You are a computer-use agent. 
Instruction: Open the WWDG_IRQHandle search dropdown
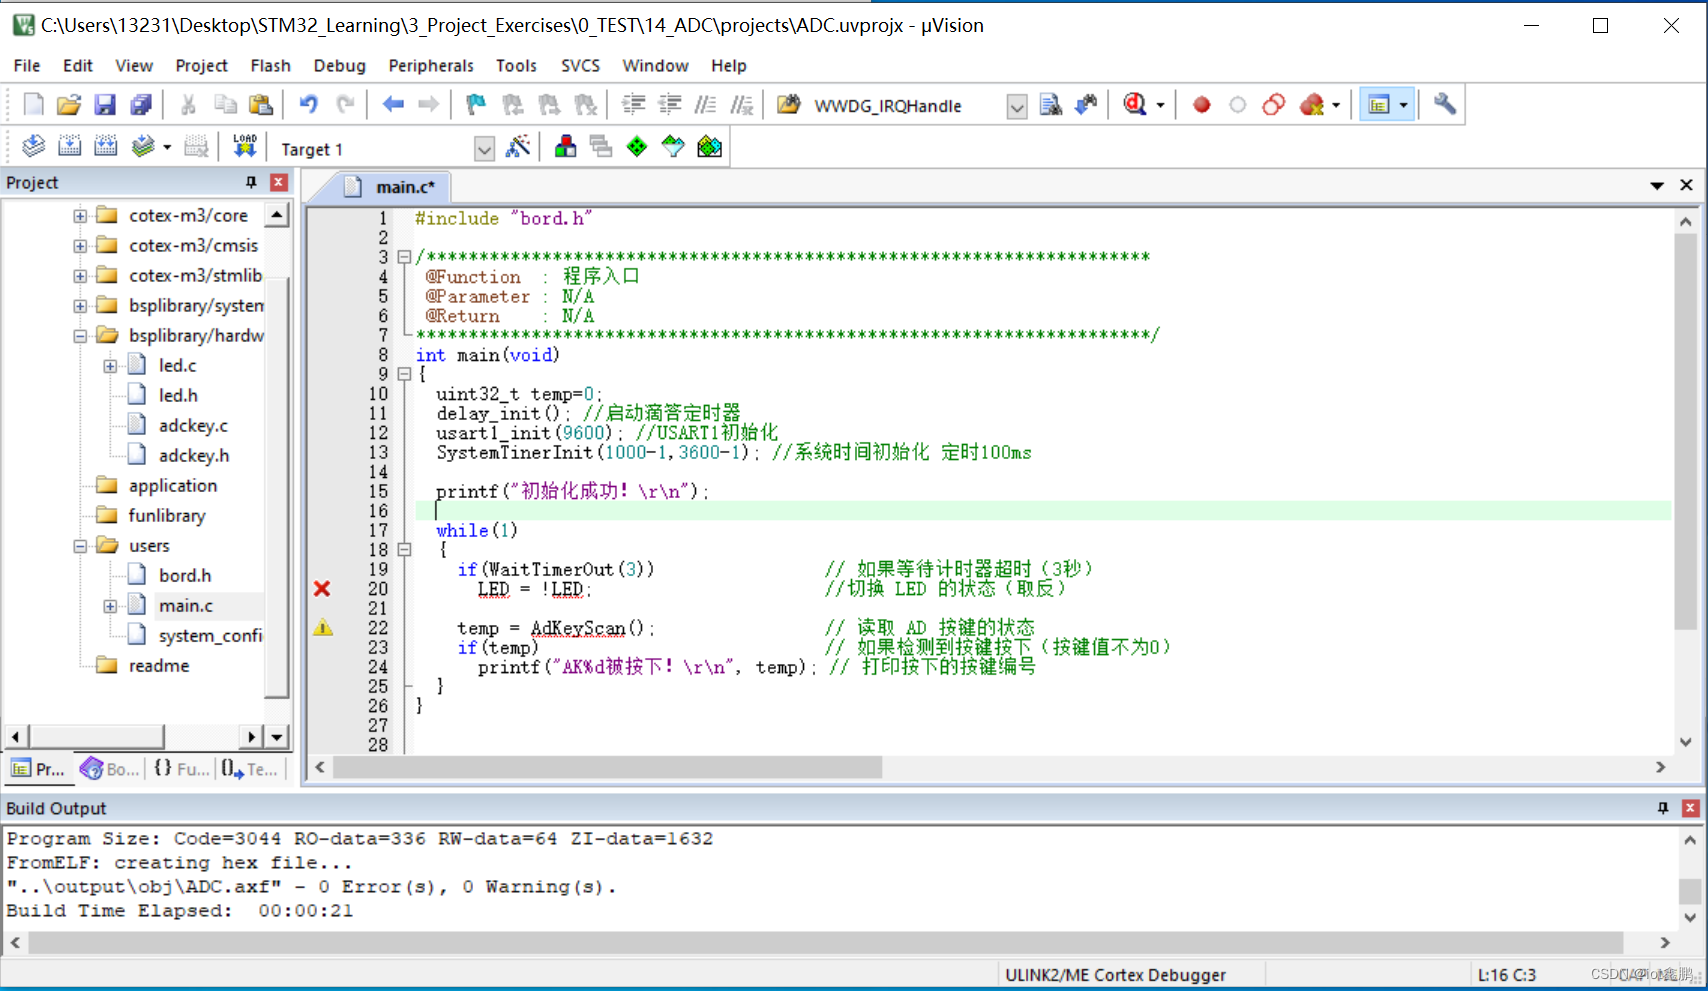(x=1017, y=106)
